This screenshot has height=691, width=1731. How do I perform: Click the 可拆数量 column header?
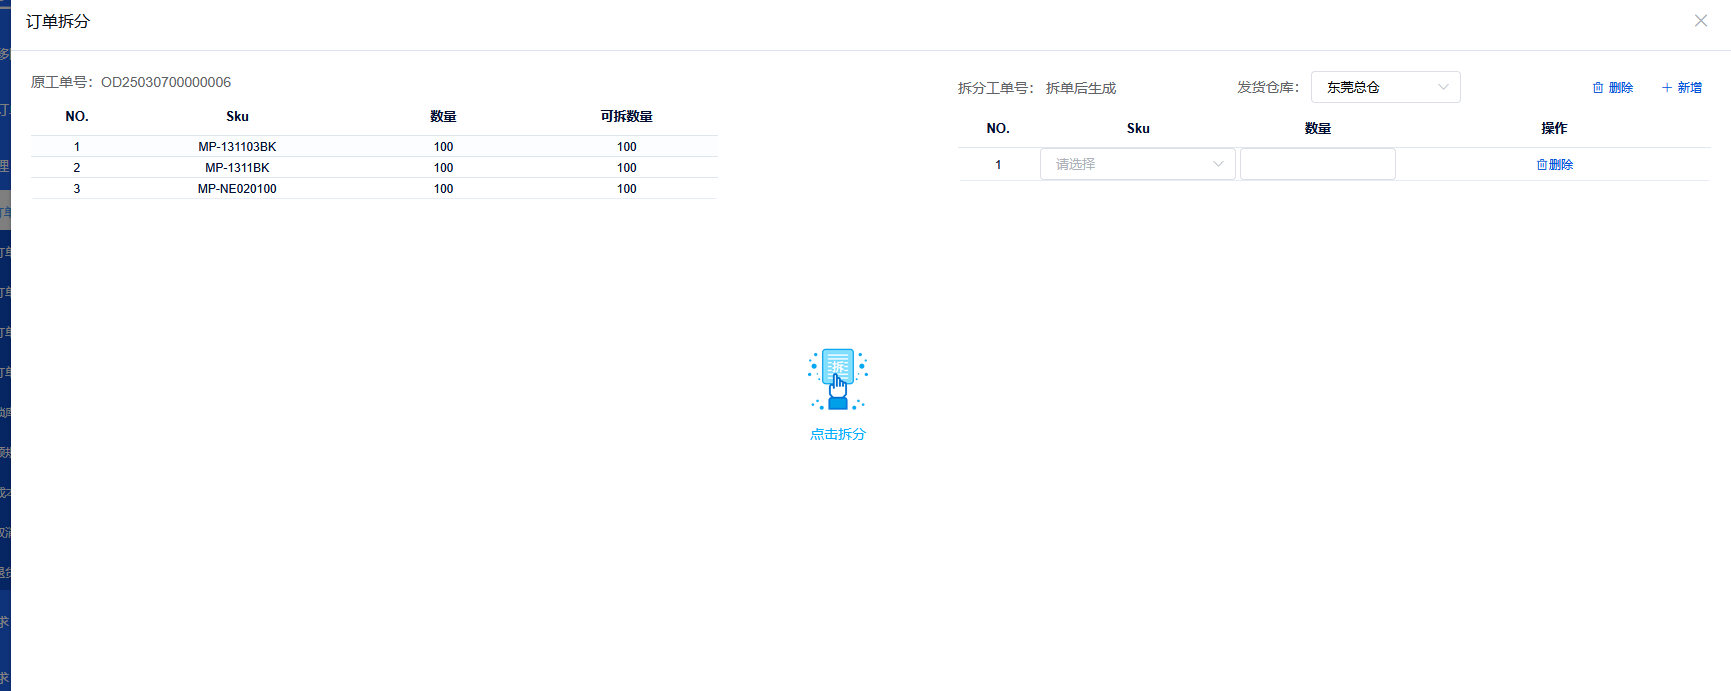(626, 117)
